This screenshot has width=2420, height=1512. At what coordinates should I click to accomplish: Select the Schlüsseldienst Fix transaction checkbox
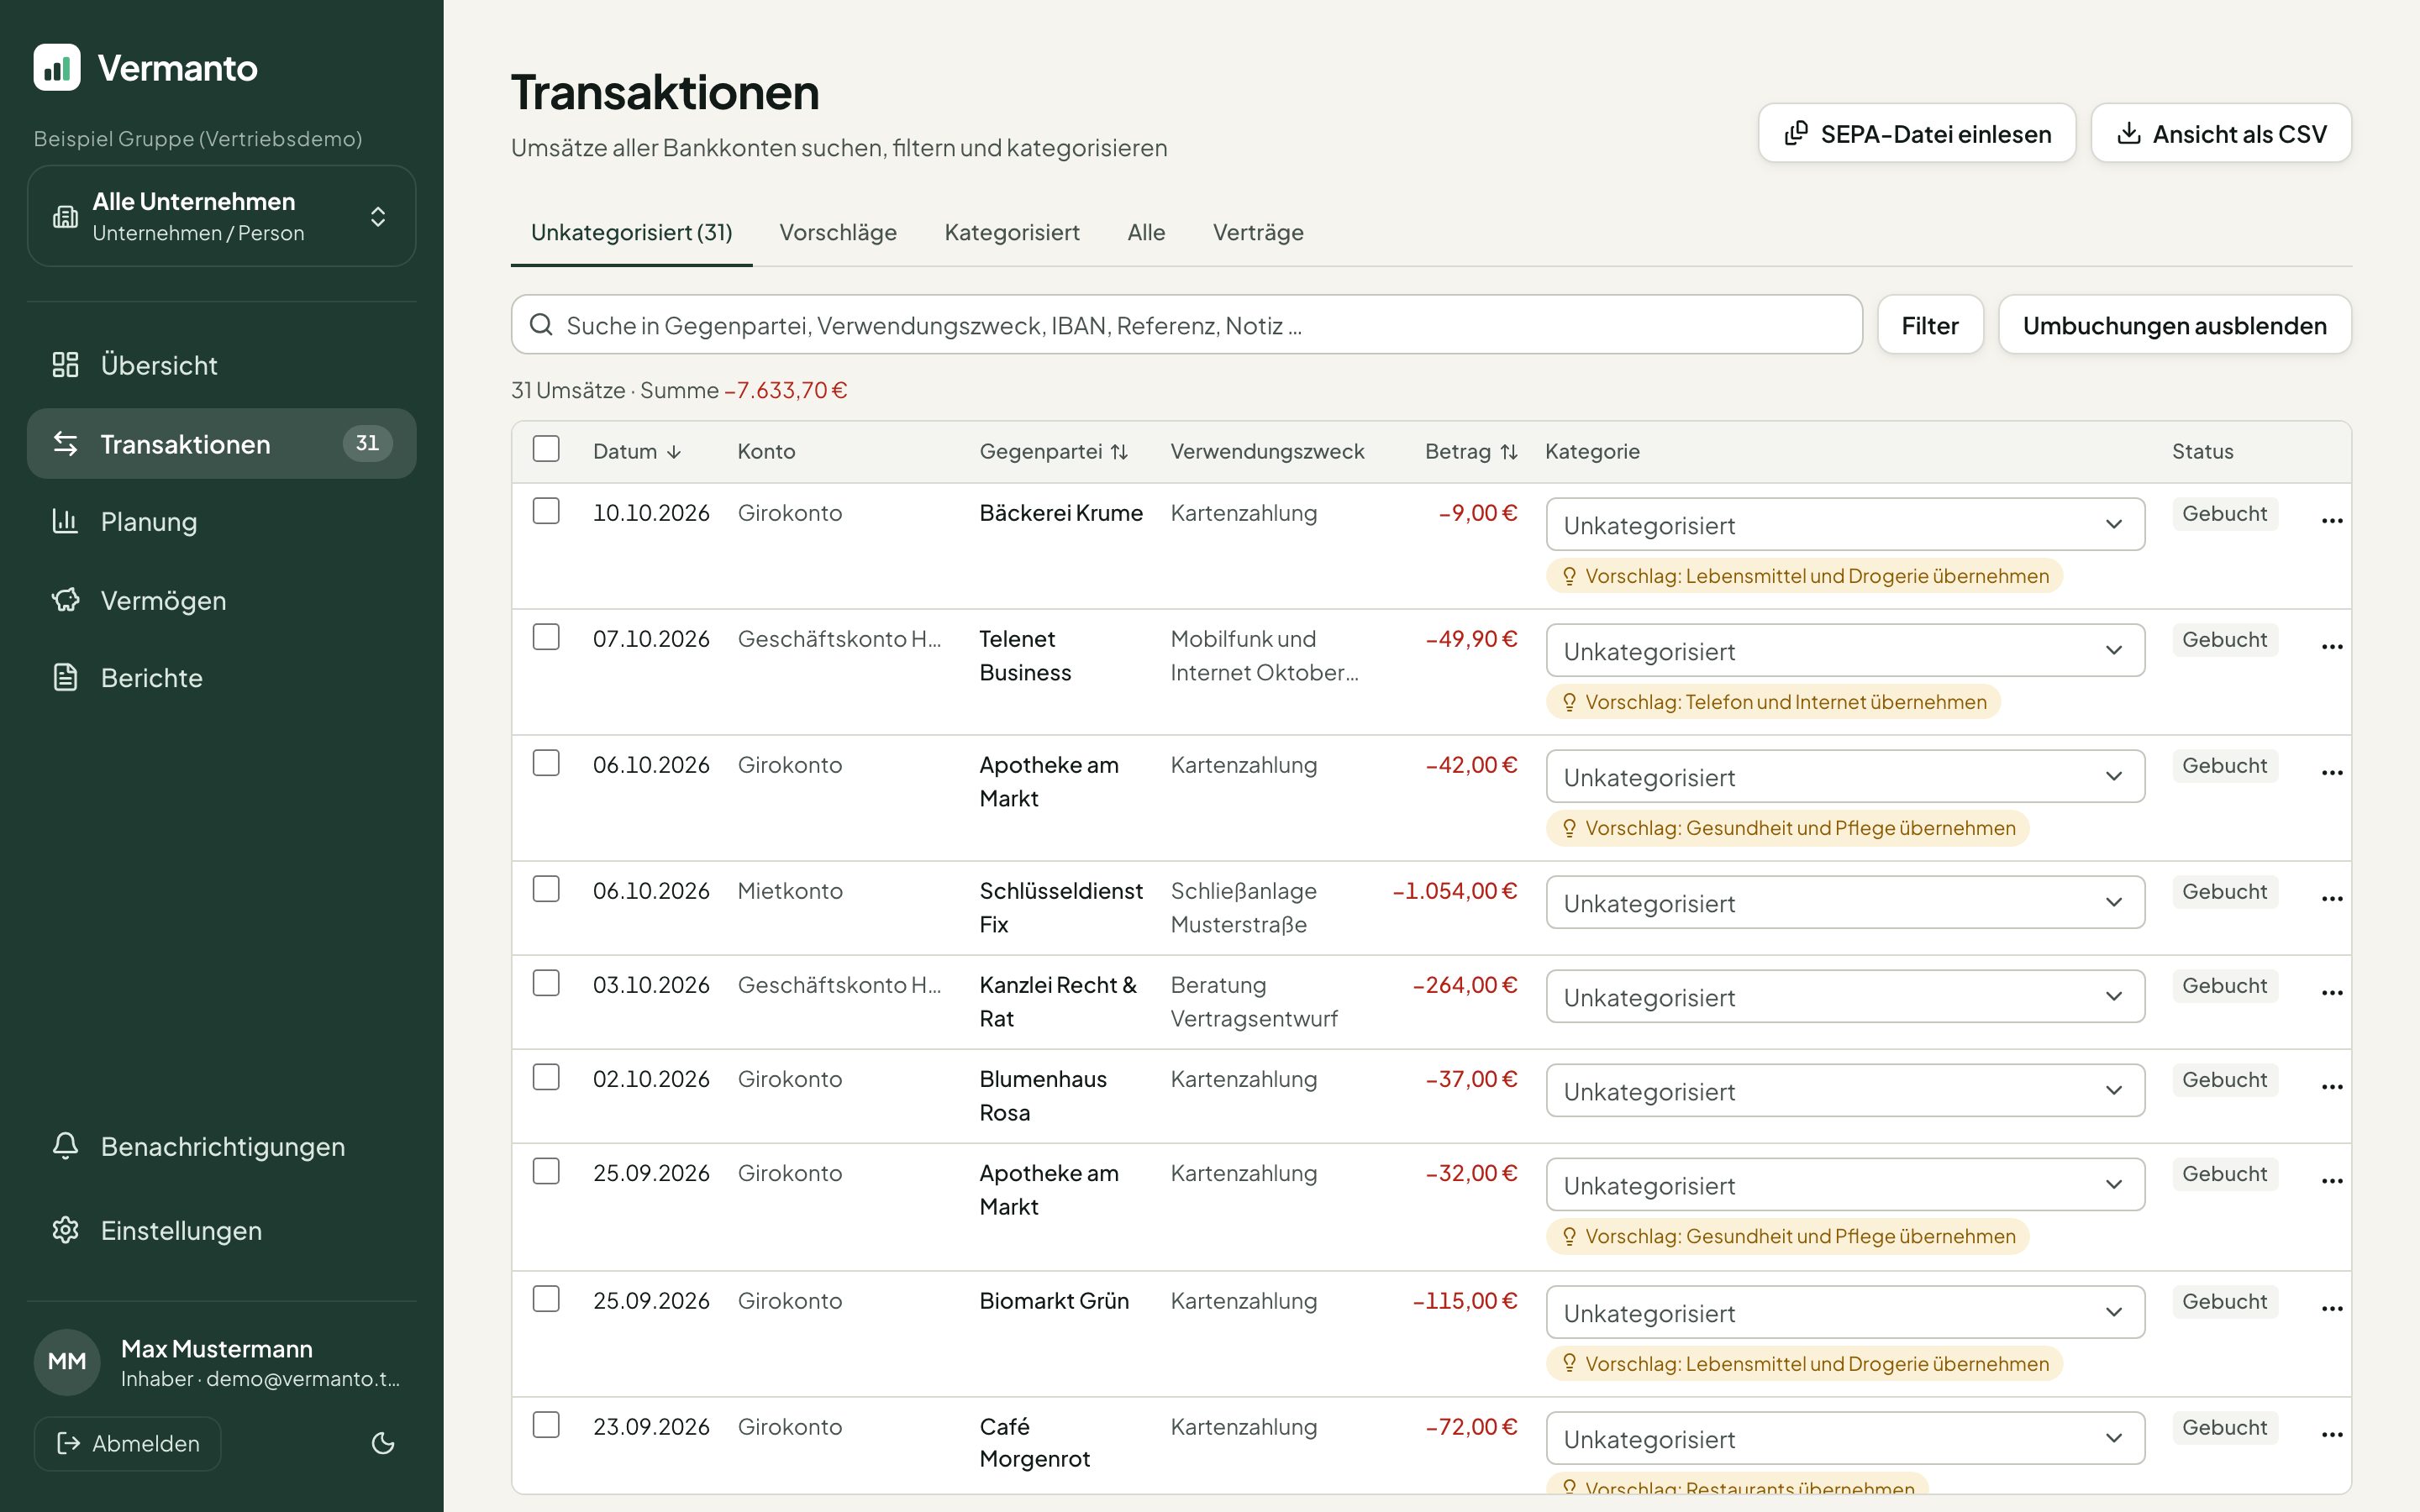point(546,889)
